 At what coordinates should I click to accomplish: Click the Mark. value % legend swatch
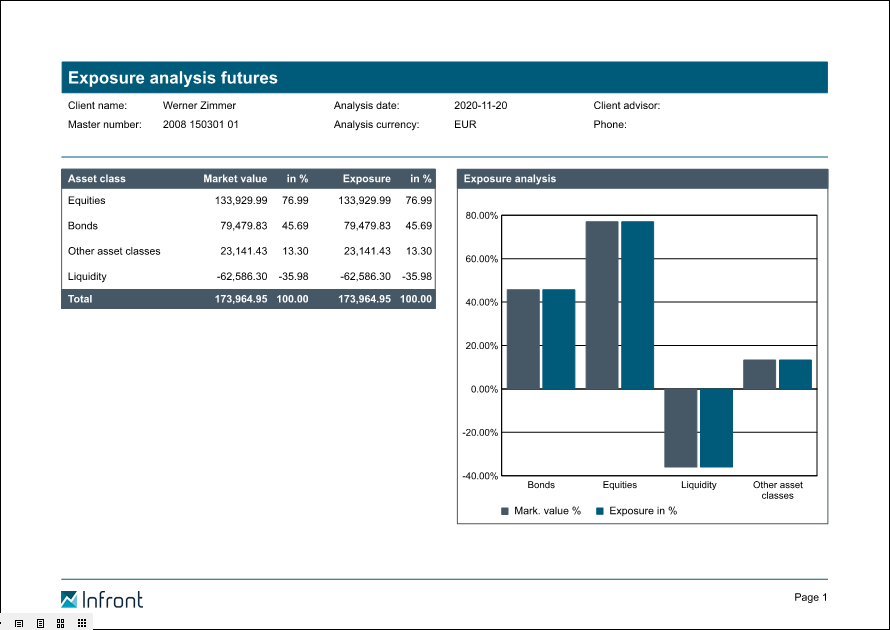point(505,511)
